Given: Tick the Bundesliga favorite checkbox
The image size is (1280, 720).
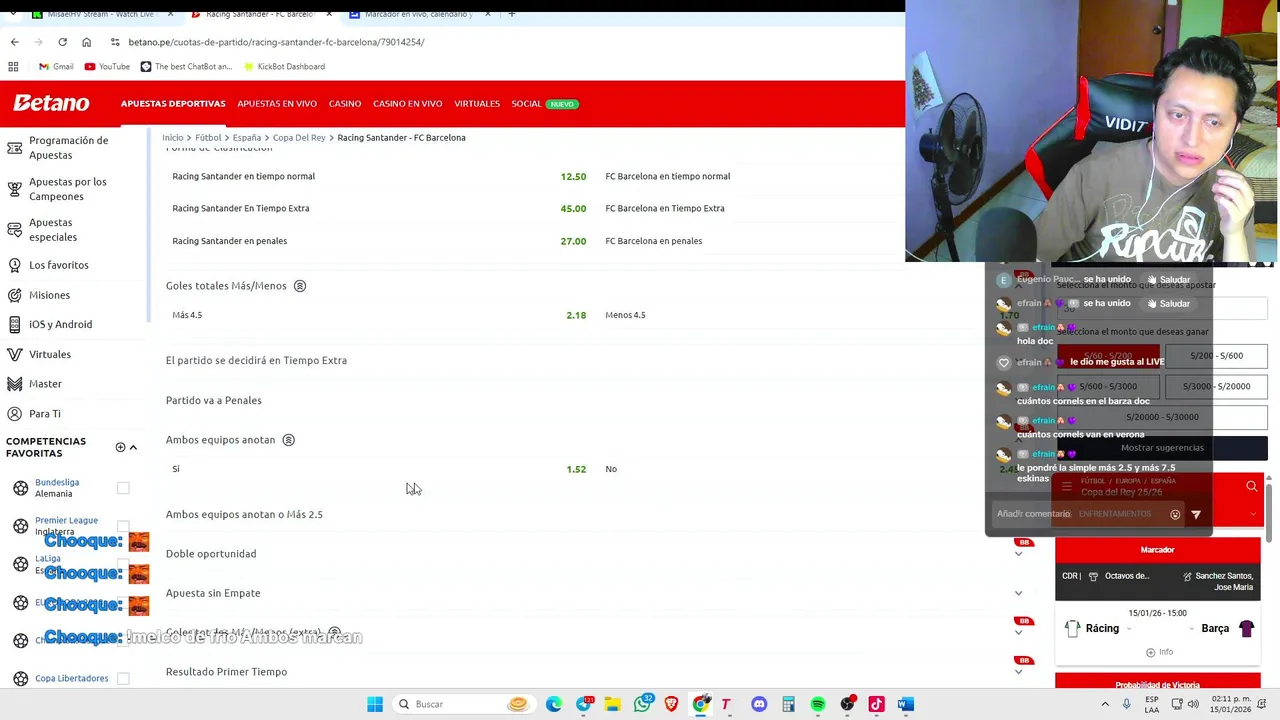Looking at the screenshot, I should click(x=123, y=488).
